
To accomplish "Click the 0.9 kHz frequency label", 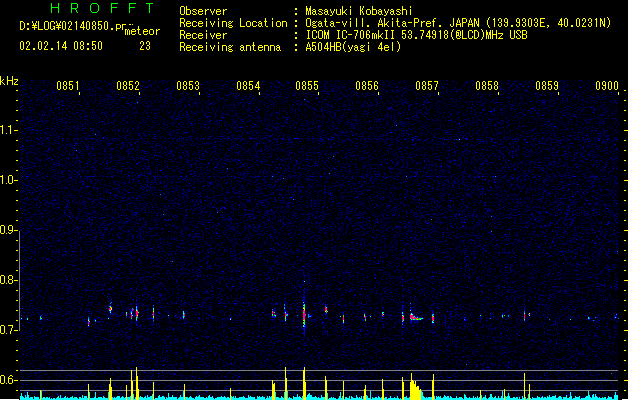I will [8, 230].
